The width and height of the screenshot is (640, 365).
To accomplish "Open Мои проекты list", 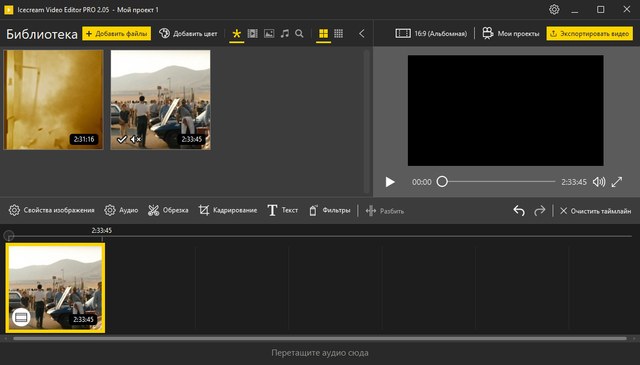I will tap(511, 33).
